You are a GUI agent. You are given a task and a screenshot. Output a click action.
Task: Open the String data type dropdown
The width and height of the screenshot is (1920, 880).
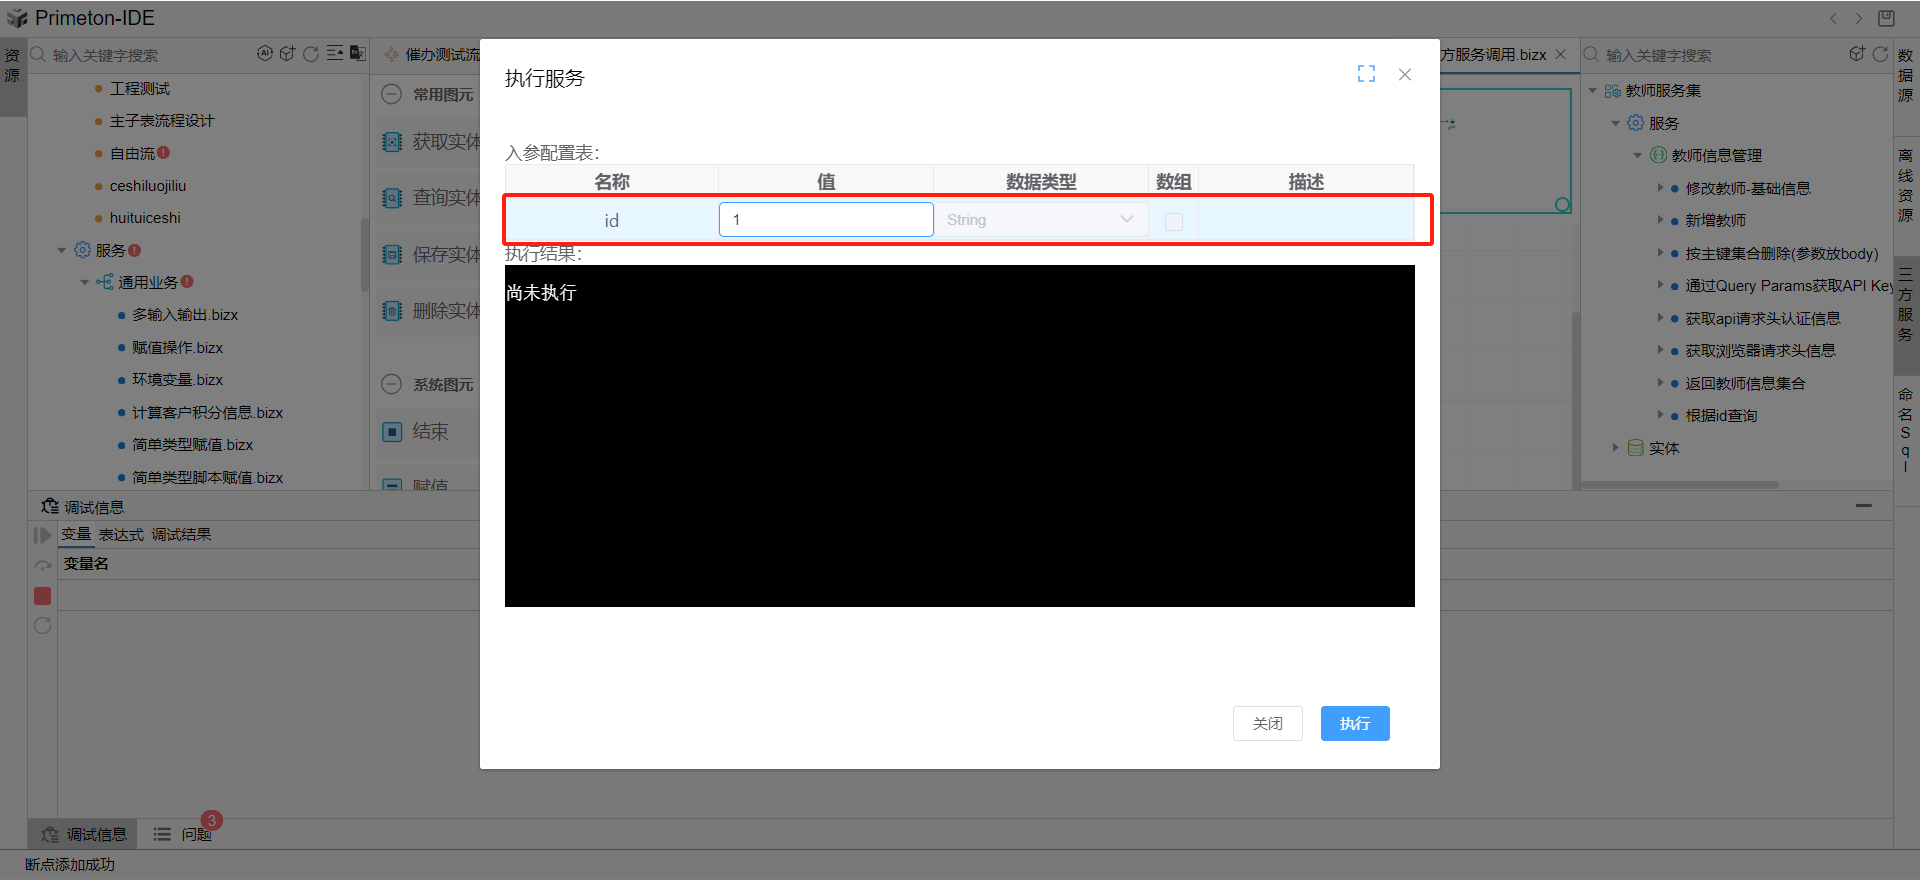point(1040,220)
